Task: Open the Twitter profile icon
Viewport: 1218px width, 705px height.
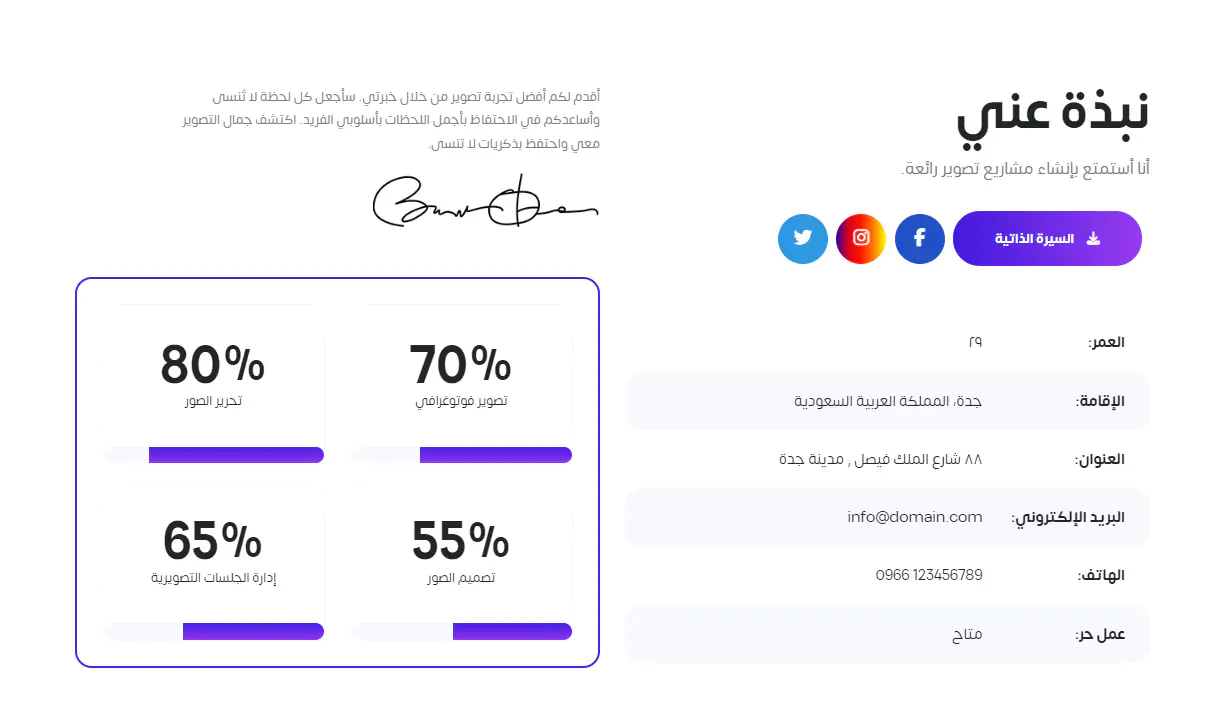Action: [x=802, y=239]
